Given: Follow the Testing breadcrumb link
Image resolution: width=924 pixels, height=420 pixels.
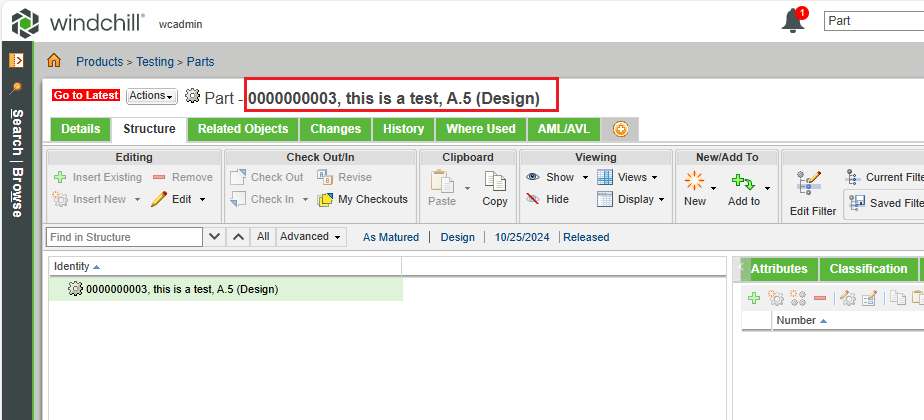Looking at the screenshot, I should pyautogui.click(x=155, y=62).
